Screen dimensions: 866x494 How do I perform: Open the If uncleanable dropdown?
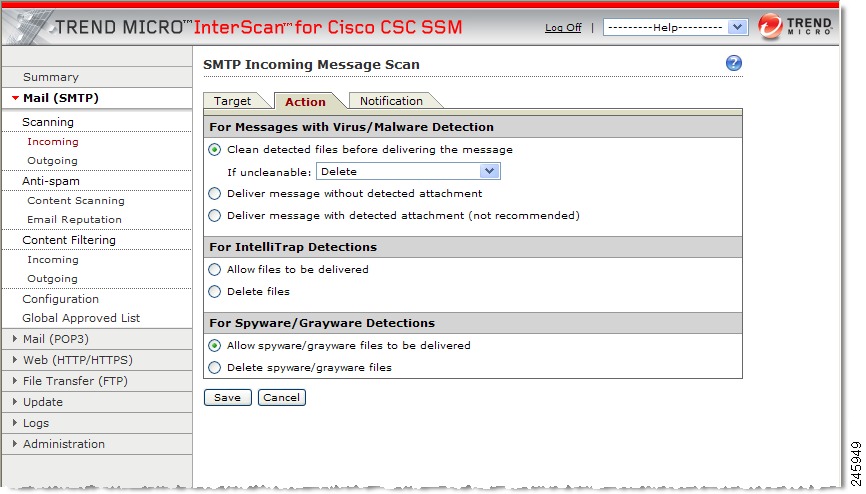tap(408, 172)
